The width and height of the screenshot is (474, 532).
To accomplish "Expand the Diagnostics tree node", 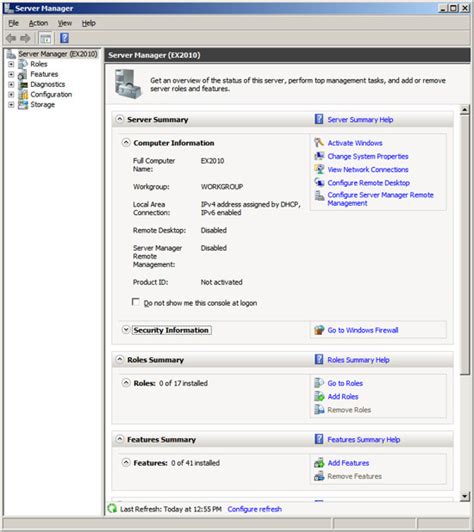I will (x=11, y=84).
